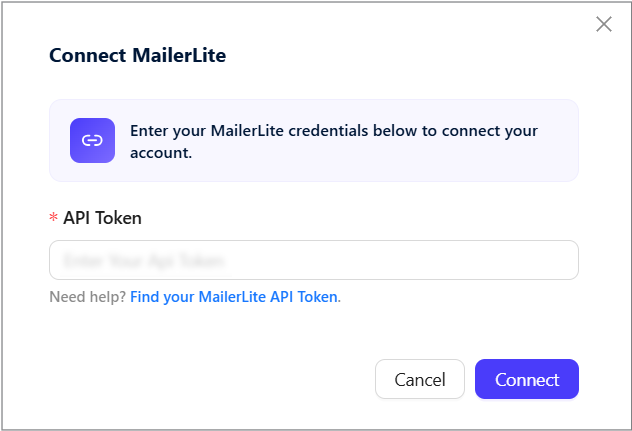Viewport: 632px width, 431px height.
Task: Click the credentials instruction banner text
Action: (334, 142)
